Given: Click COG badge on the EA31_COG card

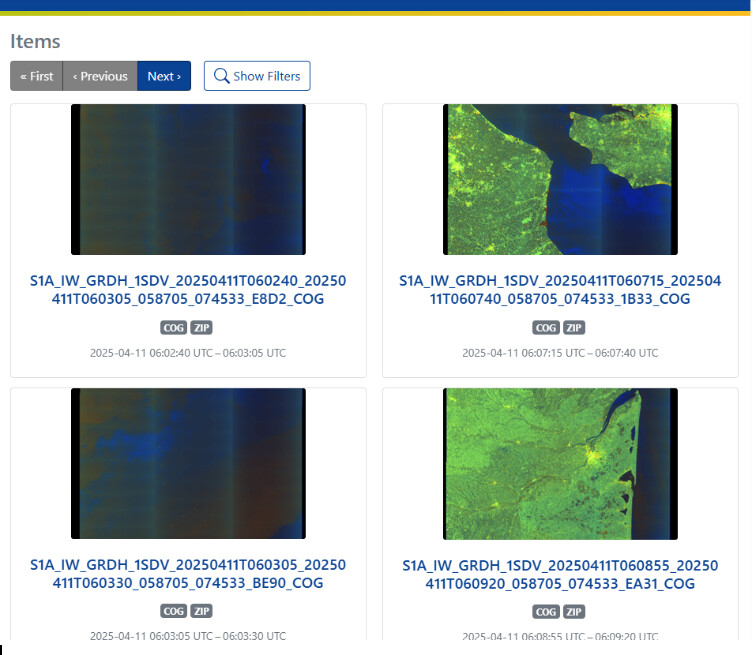Looking at the screenshot, I should coord(546,612).
